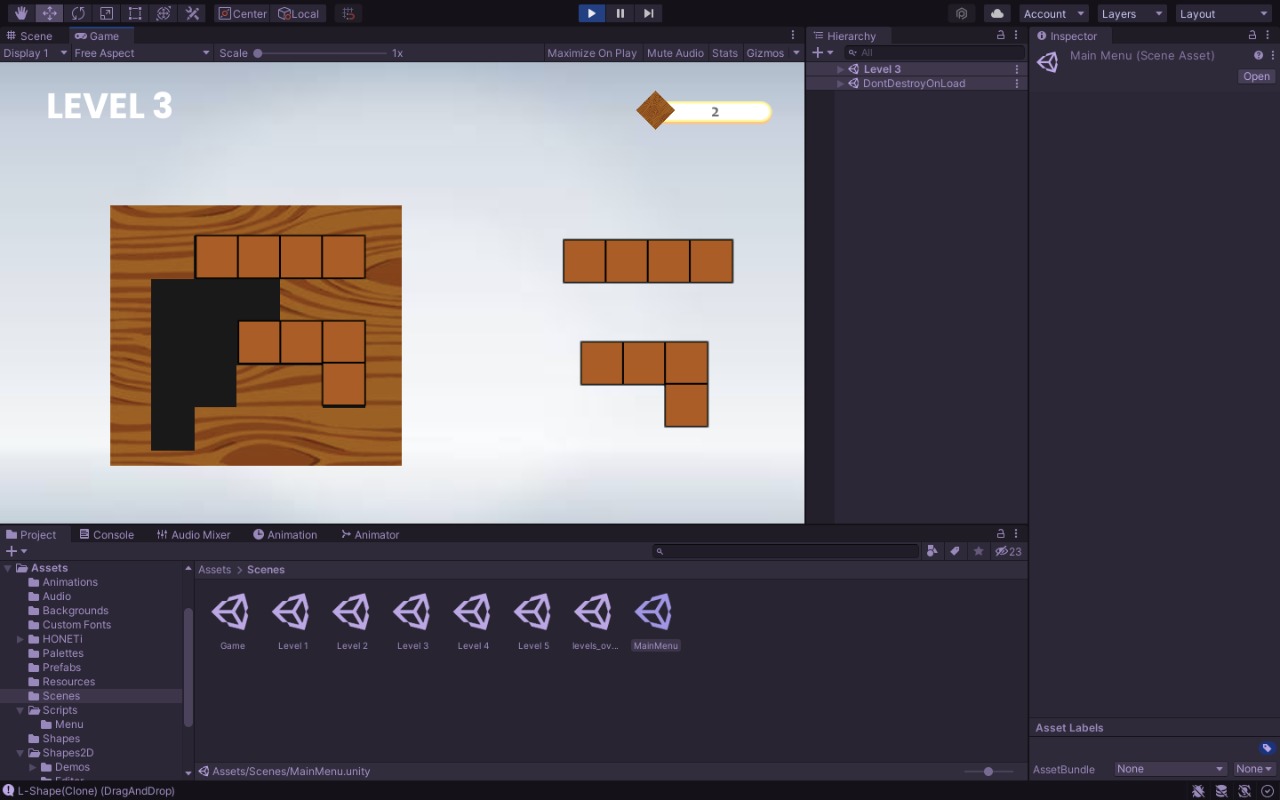Screen dimensions: 1280x800
Task: Open the cloud Services icon
Action: pos(997,13)
